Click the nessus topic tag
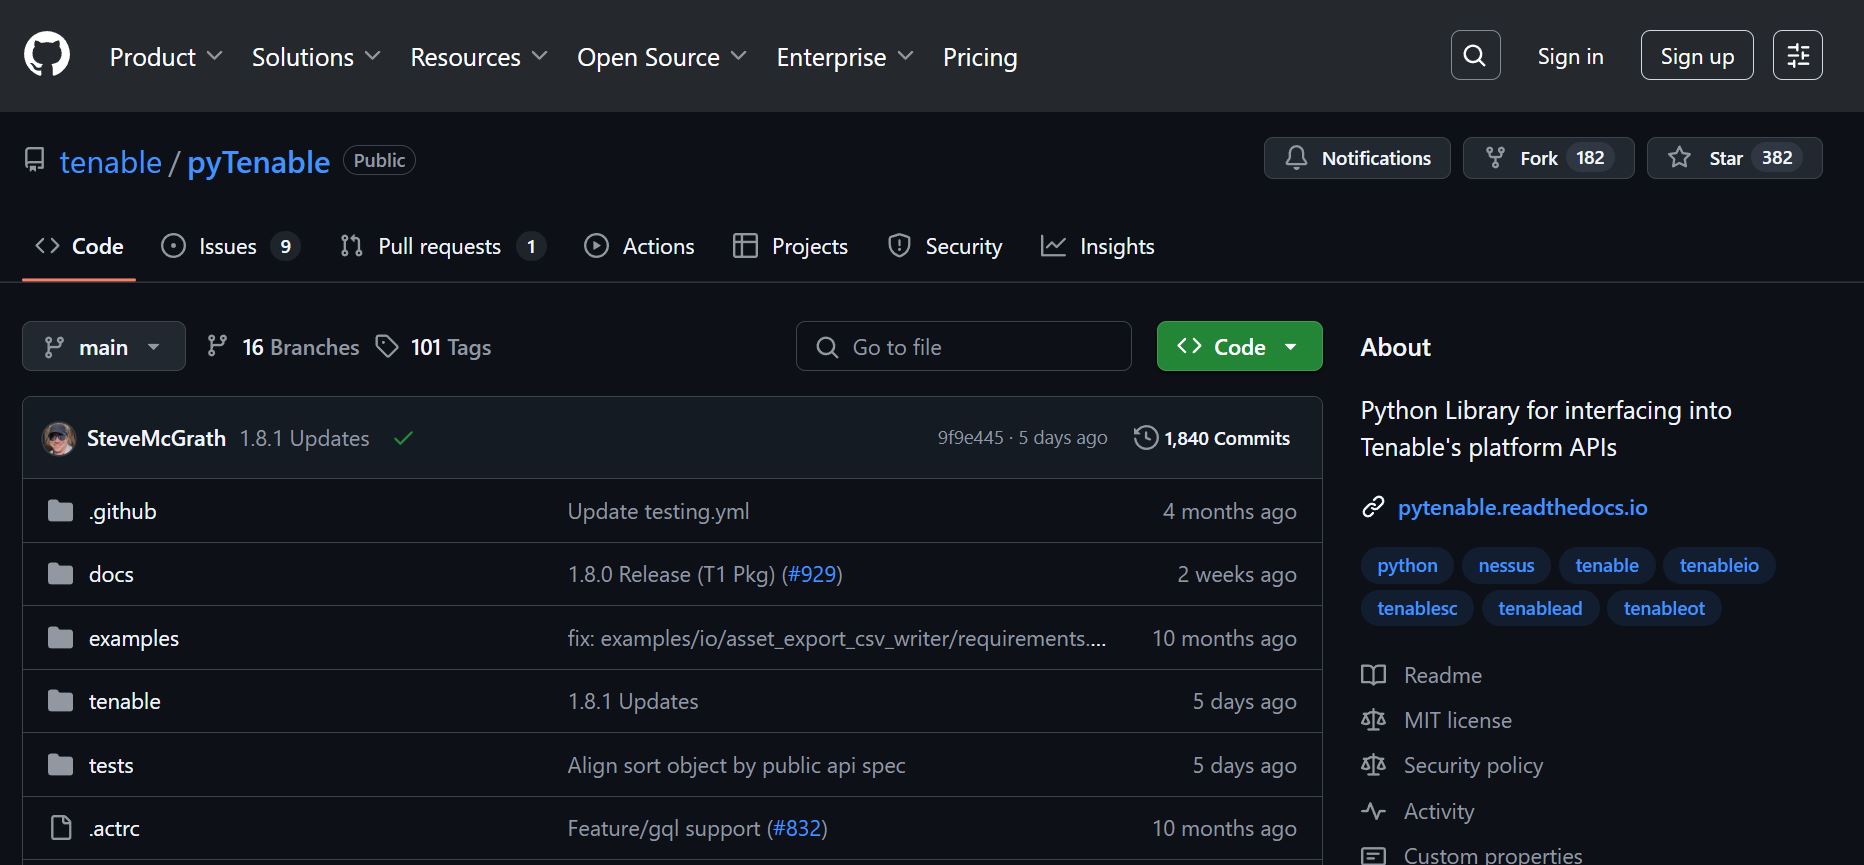This screenshot has width=1864, height=865. coord(1506,565)
